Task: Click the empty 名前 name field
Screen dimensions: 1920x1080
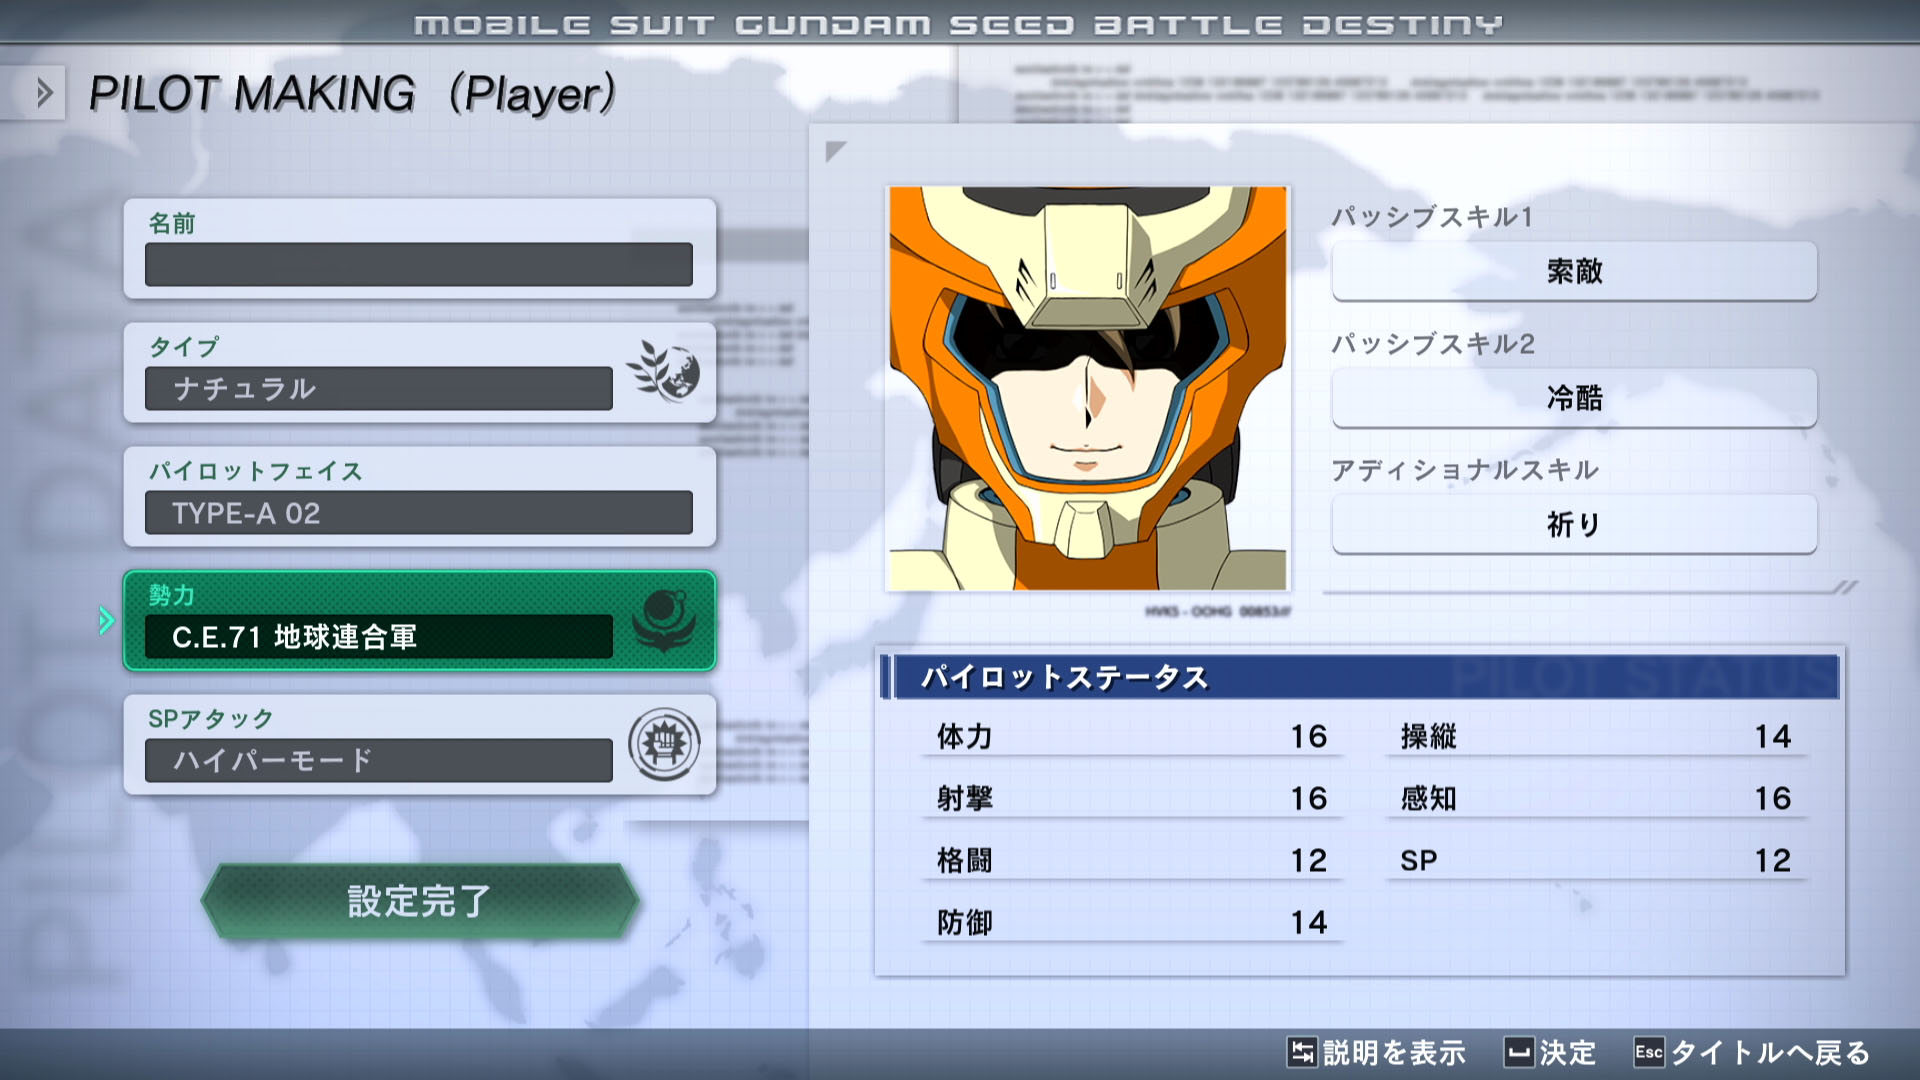Action: (418, 264)
